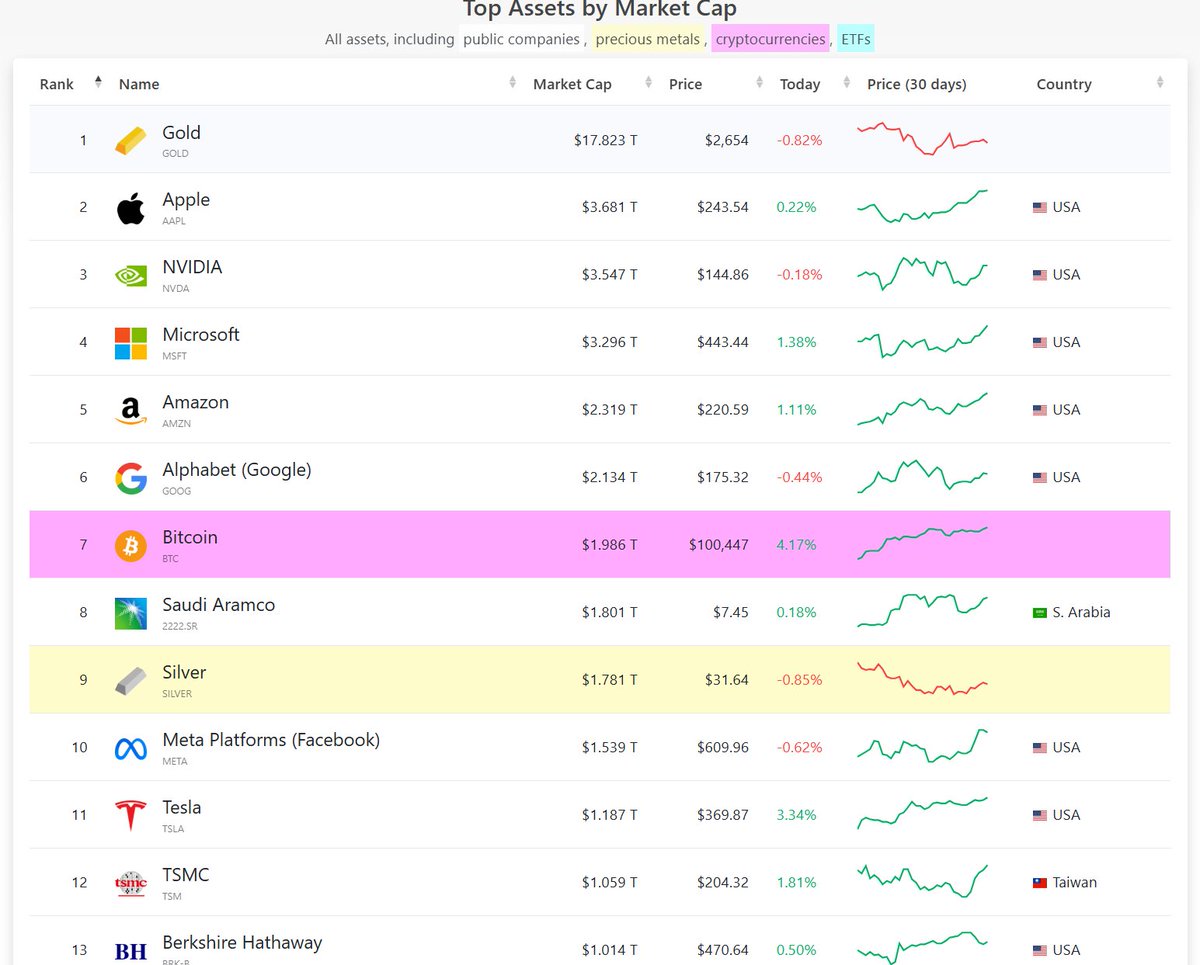Screen dimensions: 1200x965
Task: Click the USA flag in Alphabet row
Action: [x=1040, y=478]
